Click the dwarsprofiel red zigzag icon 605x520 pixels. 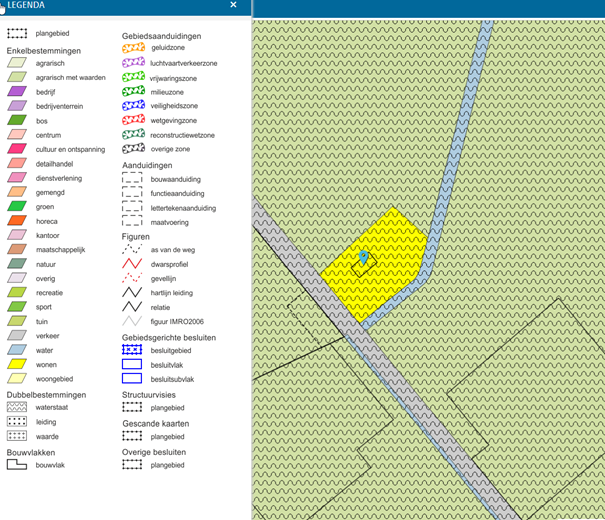pos(132,263)
